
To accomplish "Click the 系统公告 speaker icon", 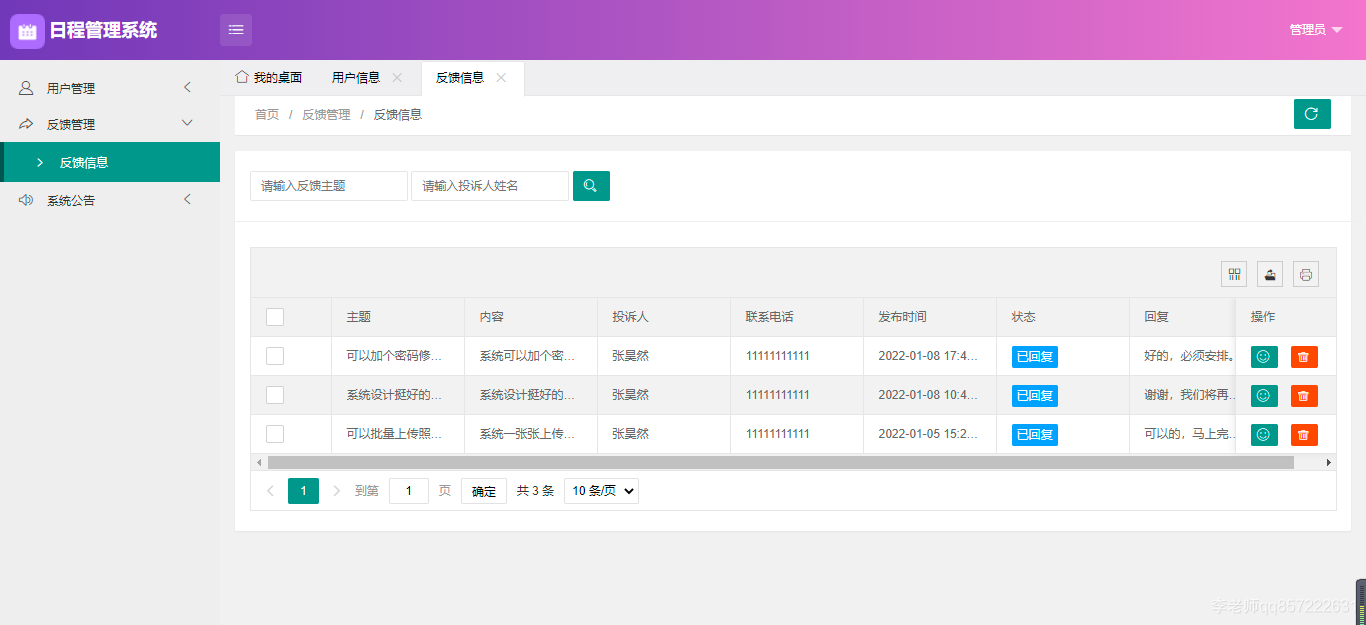I will coord(26,200).
